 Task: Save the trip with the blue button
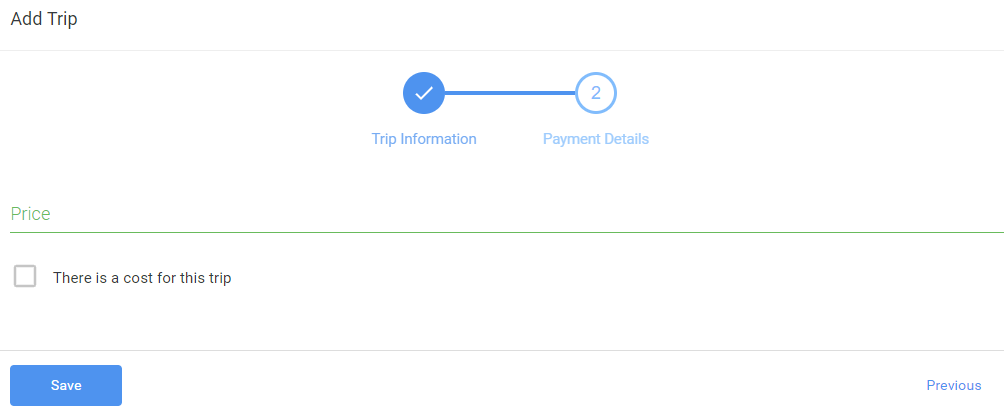click(x=66, y=385)
